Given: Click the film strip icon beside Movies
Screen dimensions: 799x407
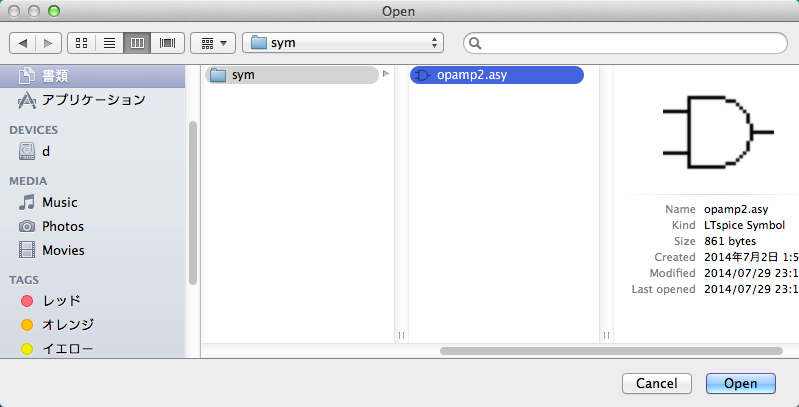Looking at the screenshot, I should 27,250.
